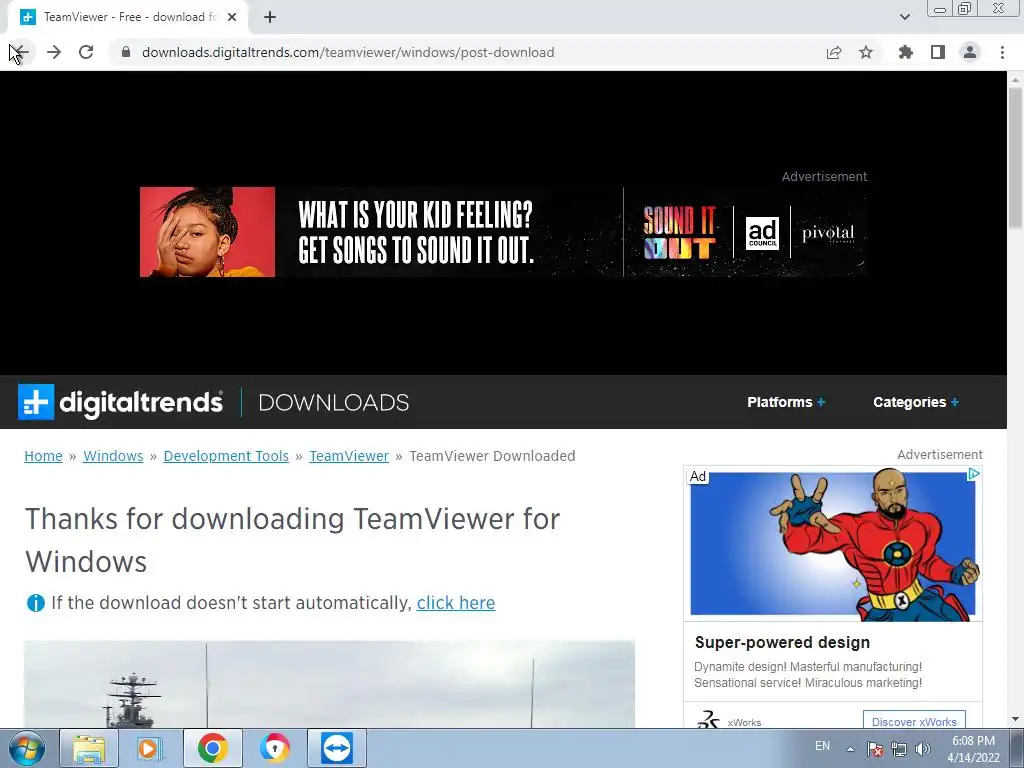1024x768 pixels.
Task: Click the Show desktop strip
Action: (x=1016, y=749)
